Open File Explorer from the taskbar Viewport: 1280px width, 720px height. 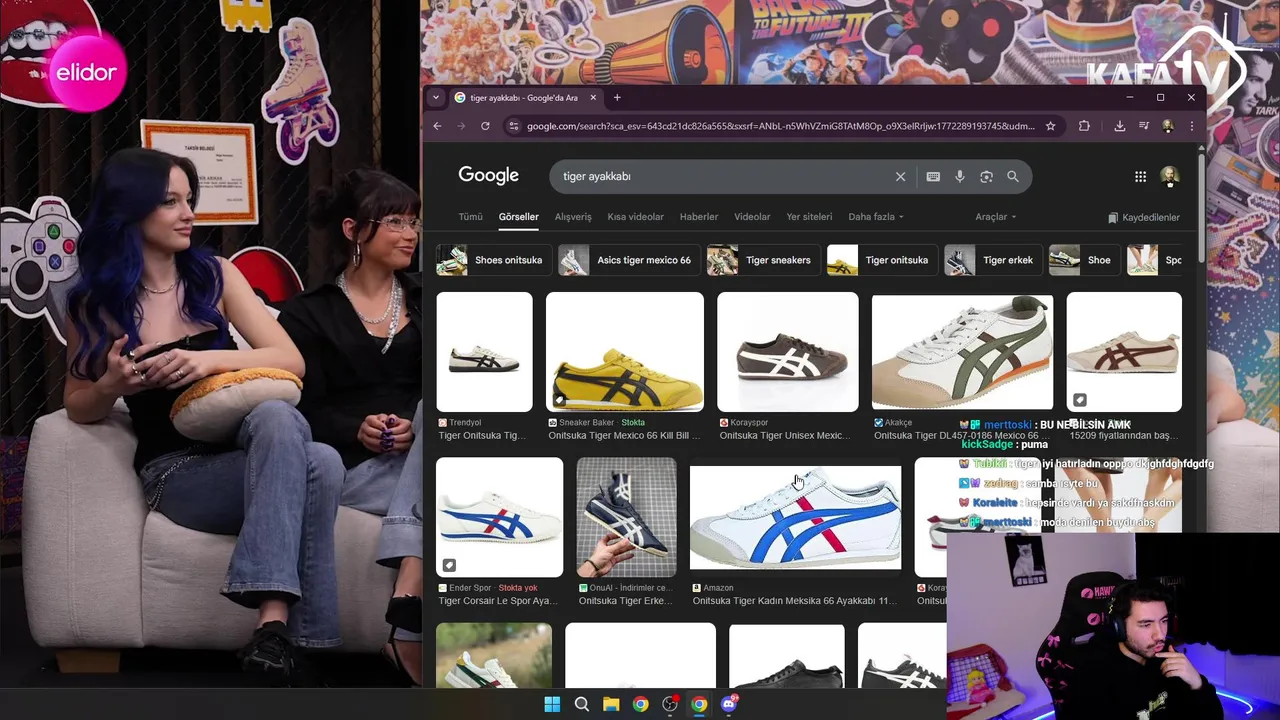click(611, 704)
